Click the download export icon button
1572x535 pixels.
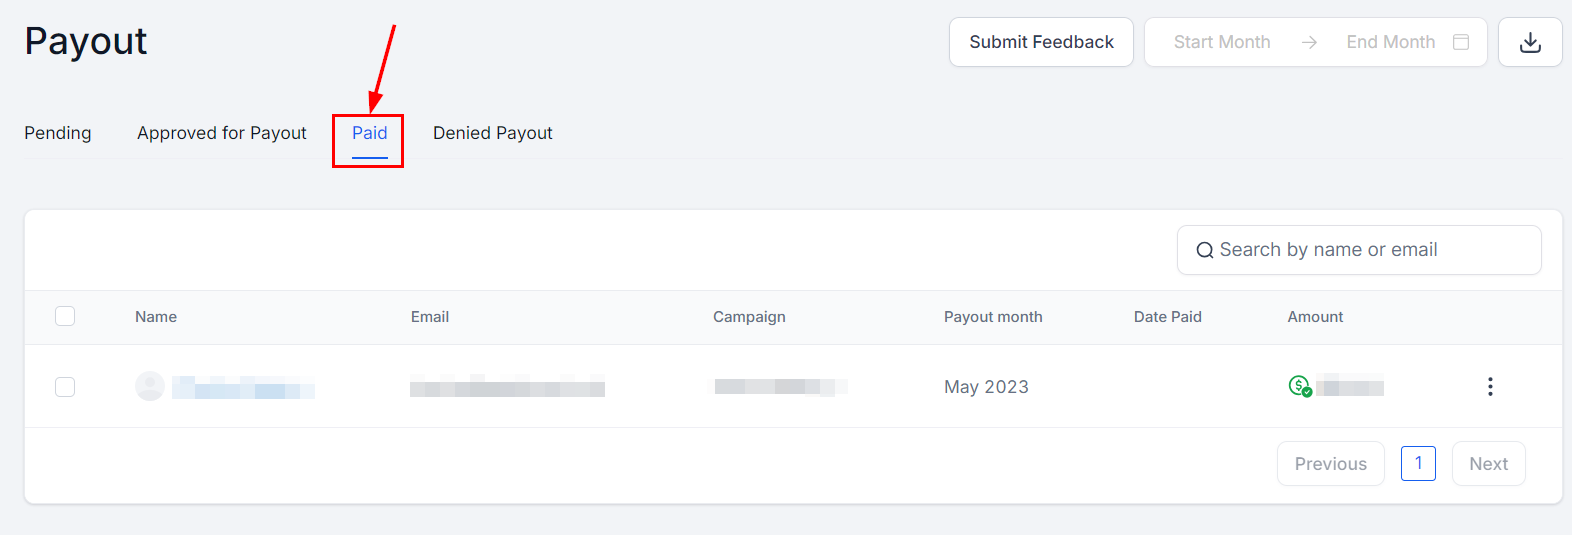pyautogui.click(x=1530, y=42)
